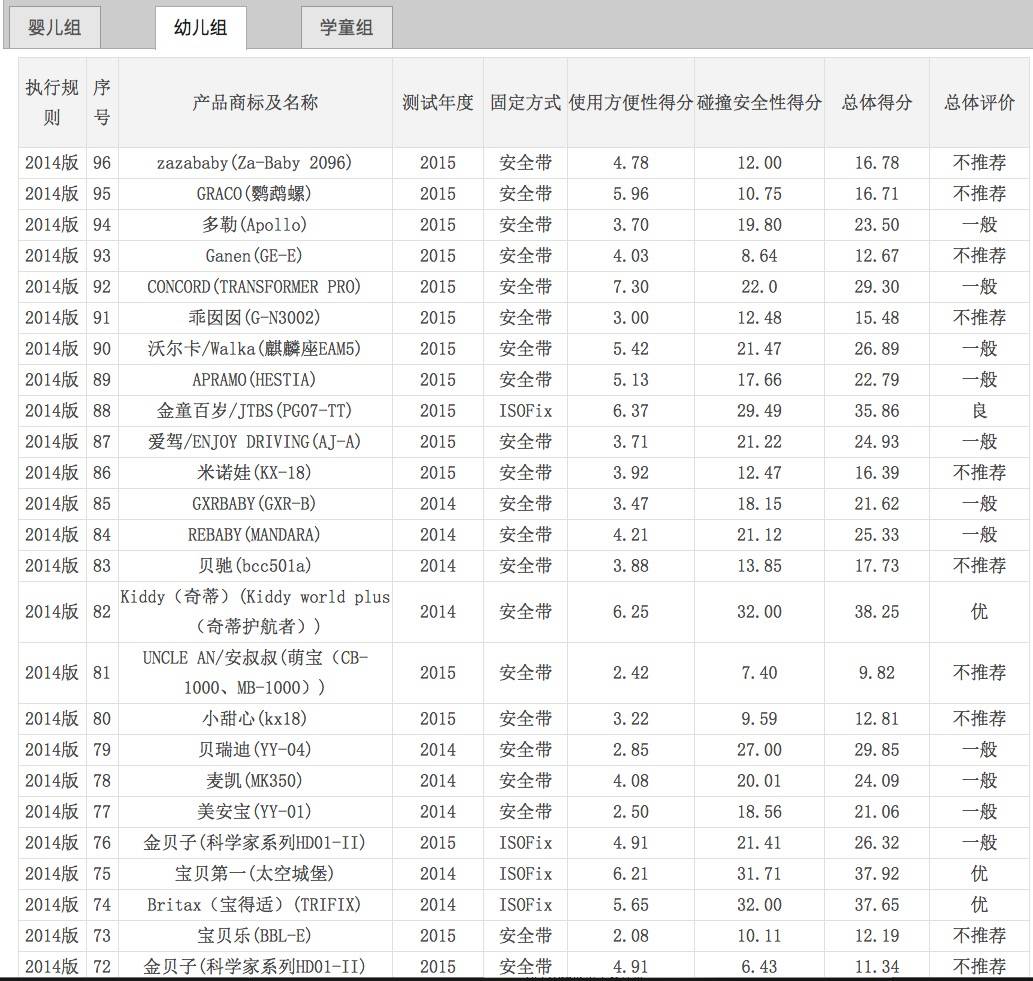The width and height of the screenshot is (1033, 981).
Task: Click total score 12.19 for 宝贝乐
Action: (876, 936)
